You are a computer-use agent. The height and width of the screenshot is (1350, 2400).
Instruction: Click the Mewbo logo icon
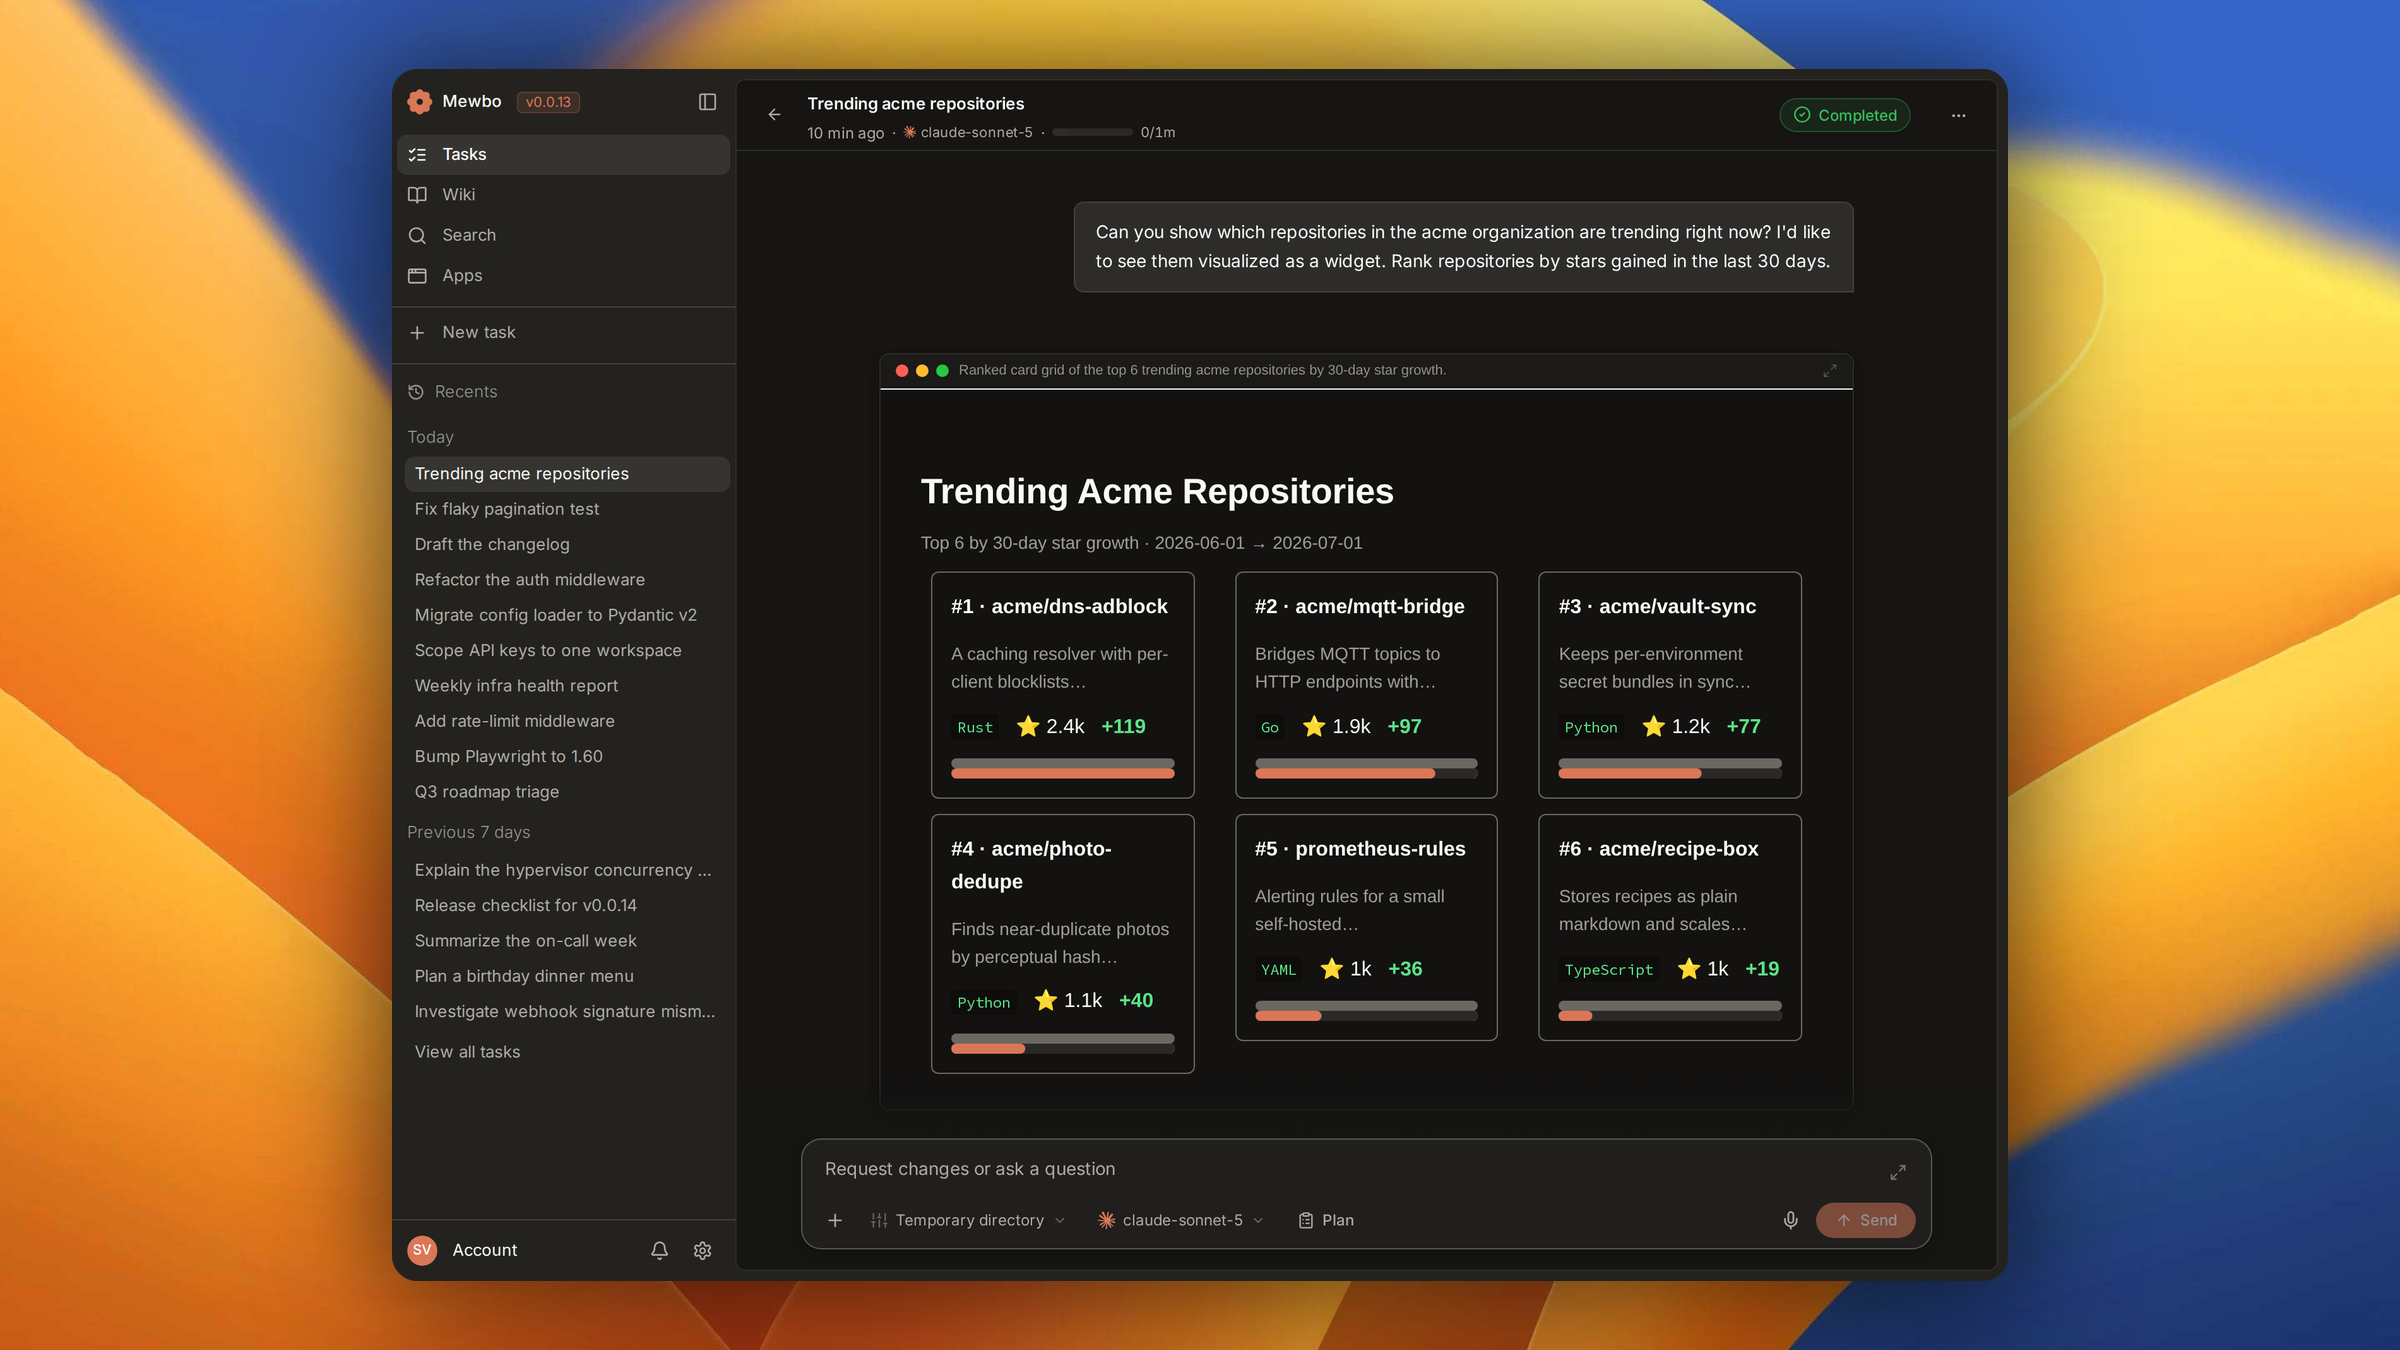pos(419,102)
